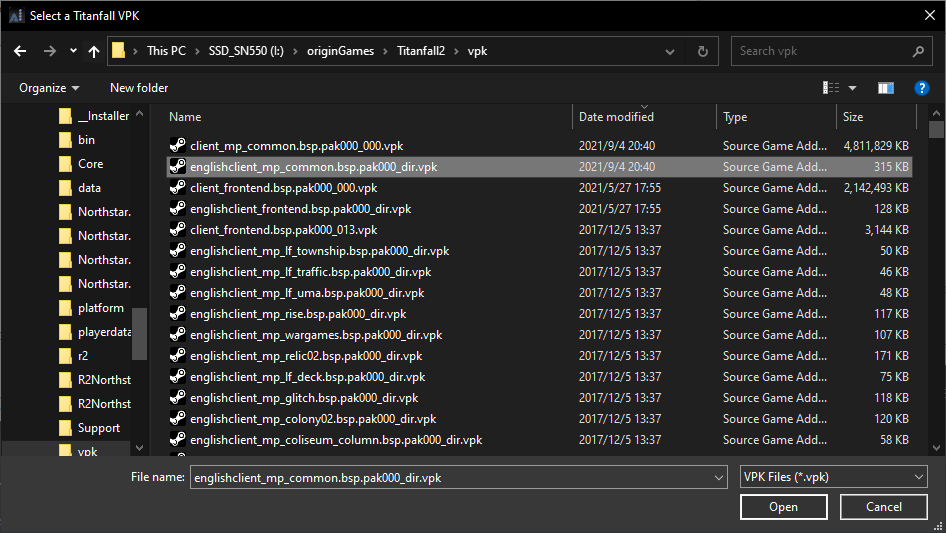Navigate to Titanfall2 in the breadcrumb

click(421, 51)
